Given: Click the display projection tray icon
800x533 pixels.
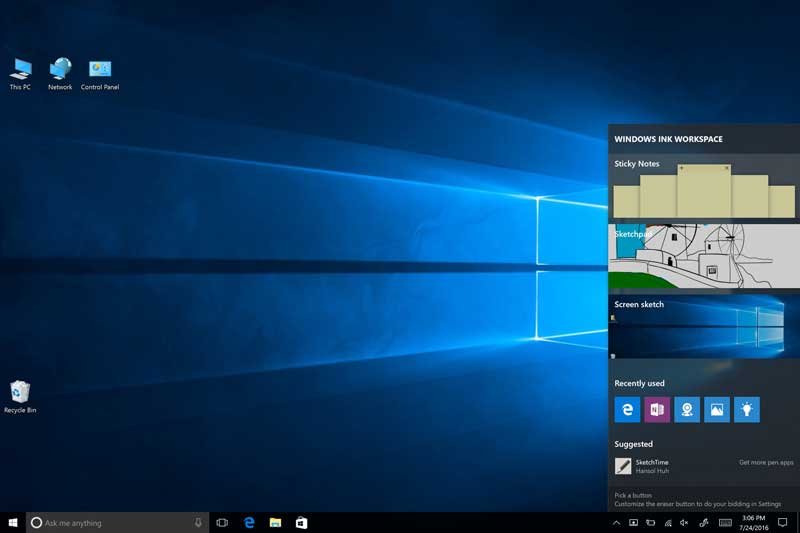Looking at the screenshot, I should tap(633, 523).
